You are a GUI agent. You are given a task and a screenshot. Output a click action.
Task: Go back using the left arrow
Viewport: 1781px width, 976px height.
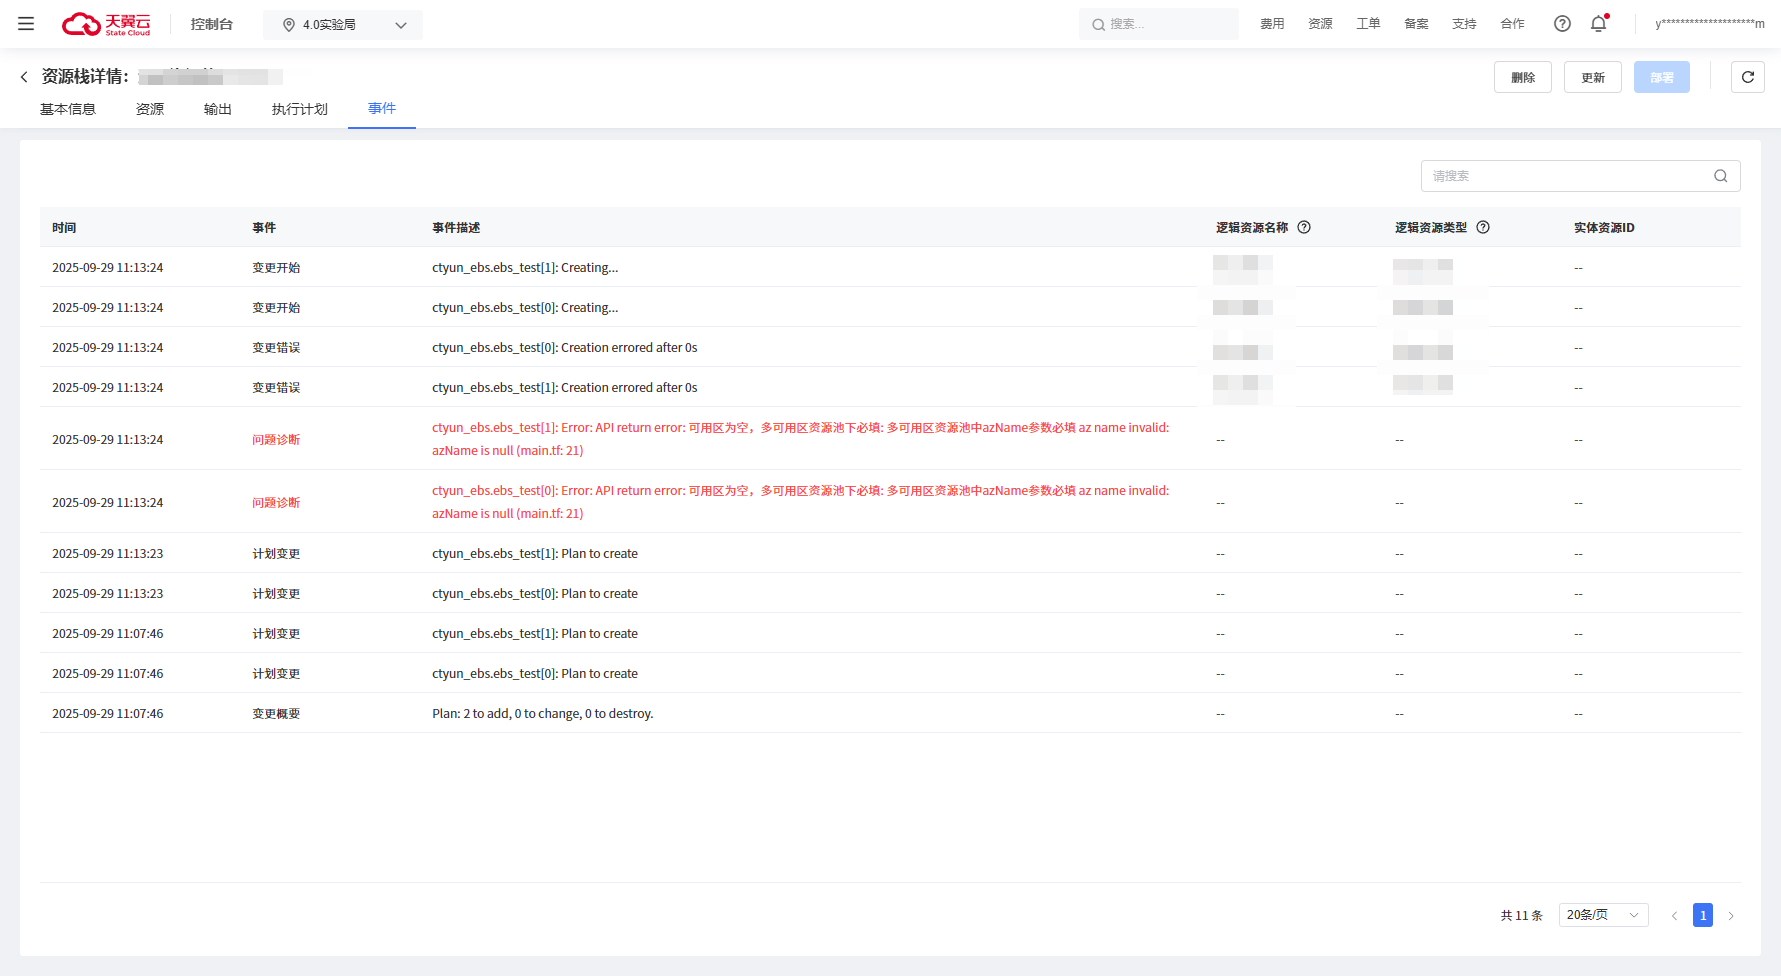click(x=24, y=77)
